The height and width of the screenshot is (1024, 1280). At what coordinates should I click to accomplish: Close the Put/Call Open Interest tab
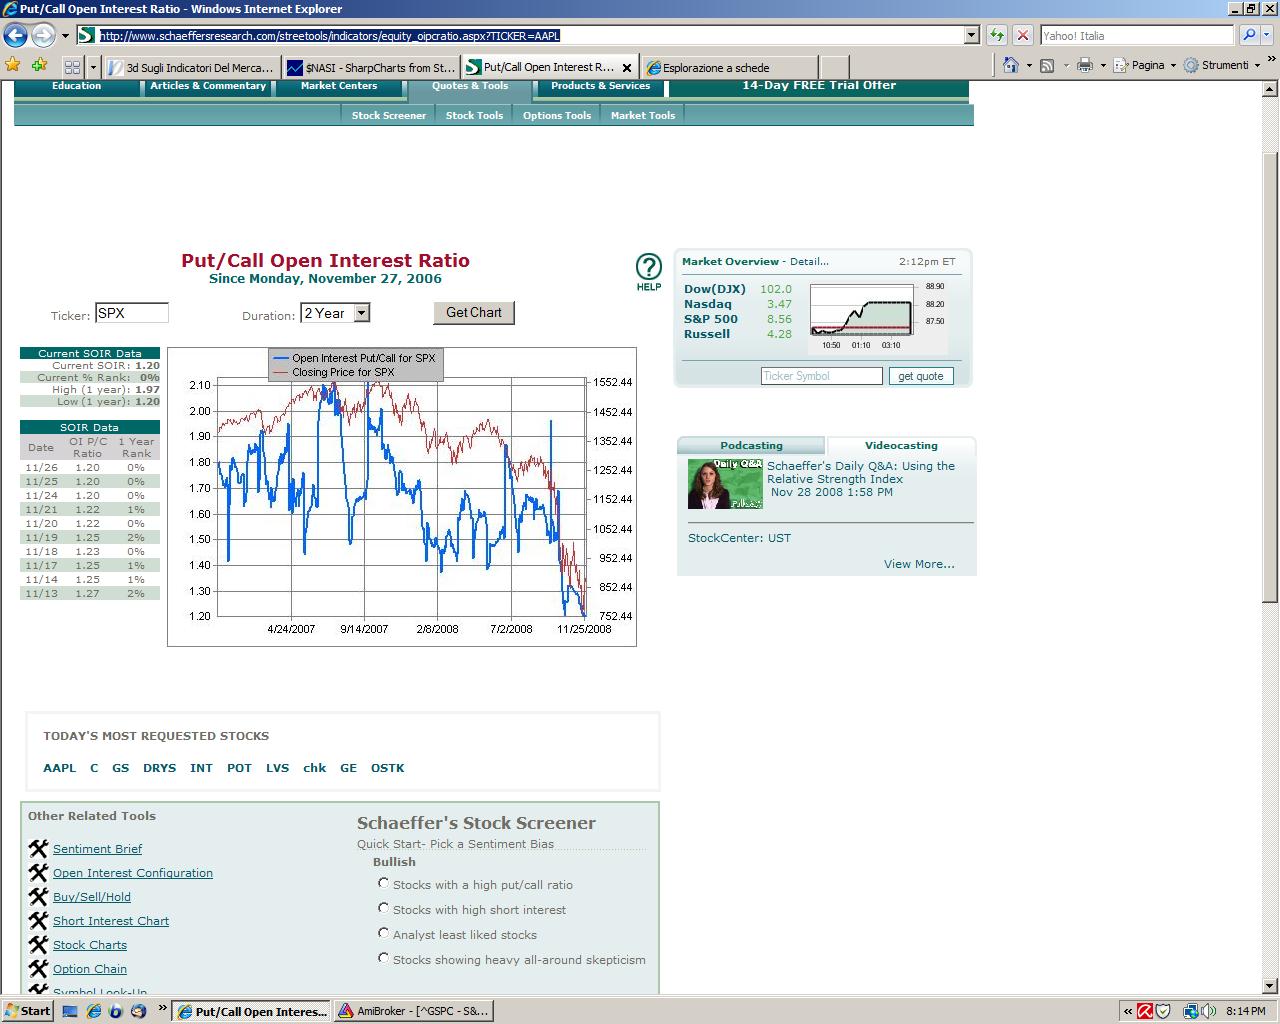click(627, 68)
